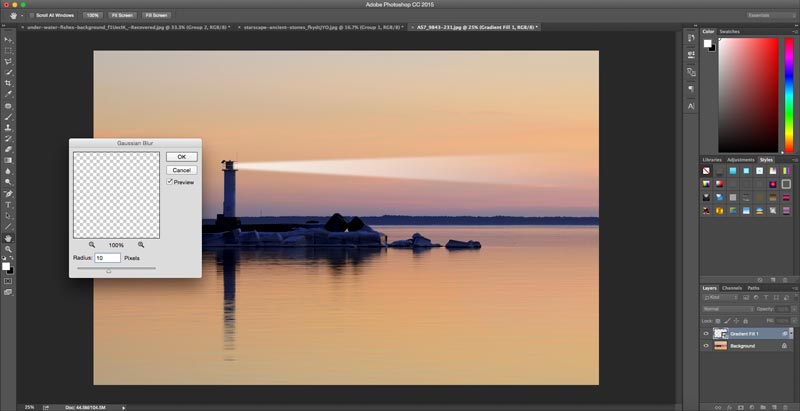Select the Rectangular Marquee tool
The height and width of the screenshot is (411, 800).
point(8,51)
